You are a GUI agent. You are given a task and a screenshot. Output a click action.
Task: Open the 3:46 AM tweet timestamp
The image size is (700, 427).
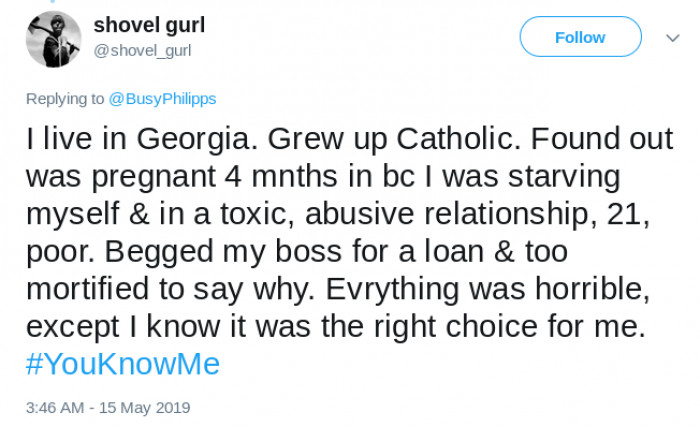tap(54, 408)
